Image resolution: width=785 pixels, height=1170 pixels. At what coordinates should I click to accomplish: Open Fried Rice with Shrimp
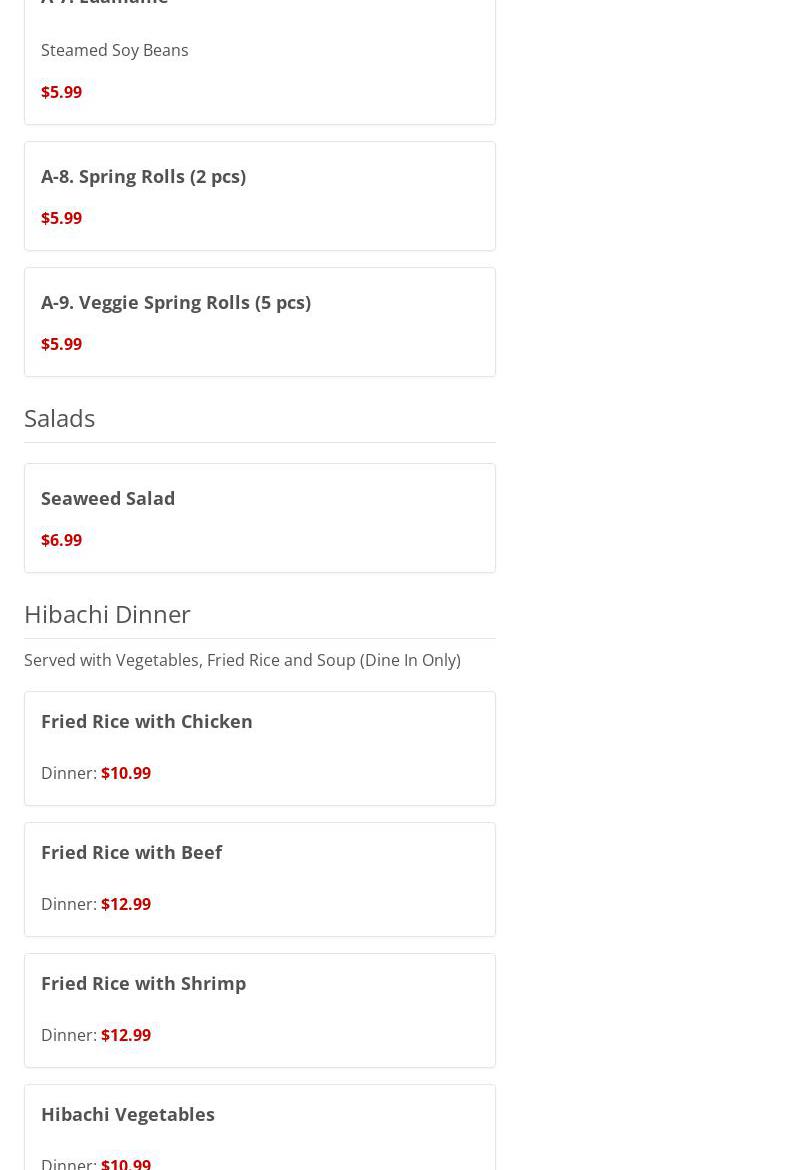point(143,983)
